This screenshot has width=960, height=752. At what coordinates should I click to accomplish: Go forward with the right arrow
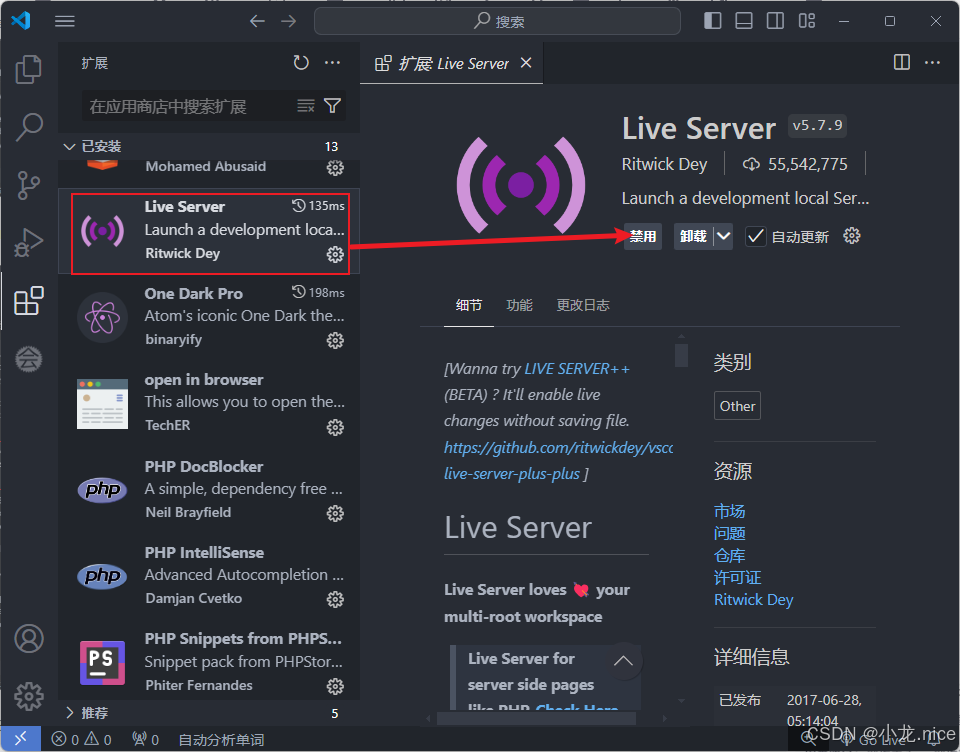[288, 21]
